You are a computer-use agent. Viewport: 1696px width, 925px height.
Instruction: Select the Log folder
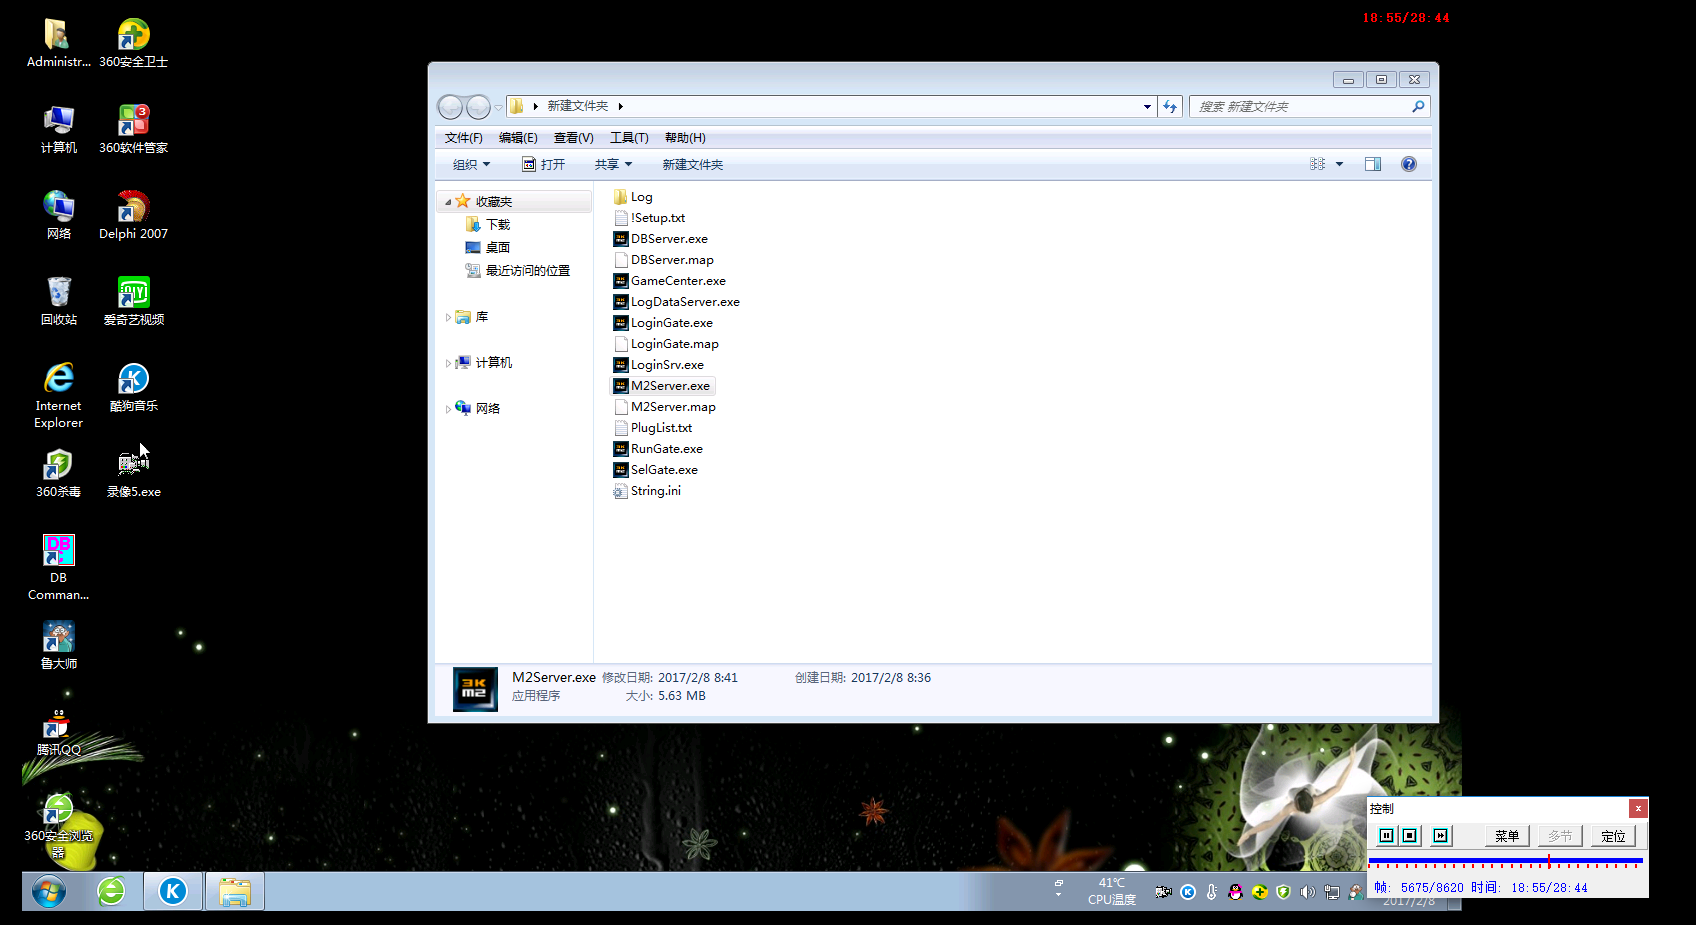[x=640, y=197]
